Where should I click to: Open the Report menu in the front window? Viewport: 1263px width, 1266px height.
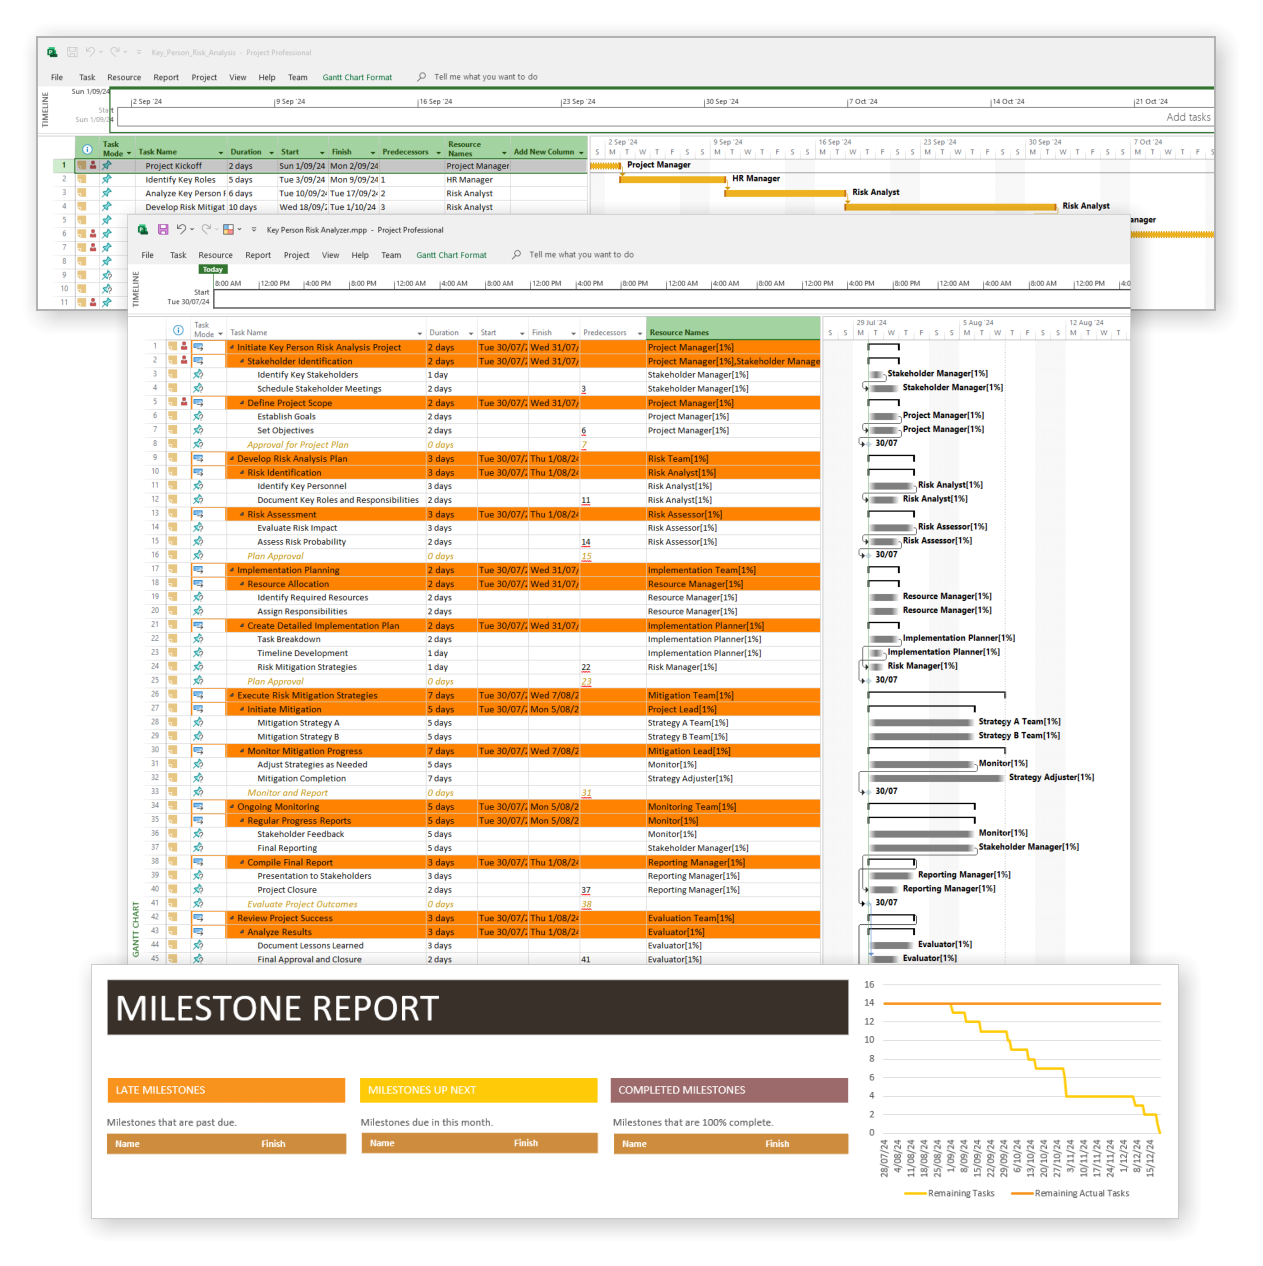coord(258,255)
